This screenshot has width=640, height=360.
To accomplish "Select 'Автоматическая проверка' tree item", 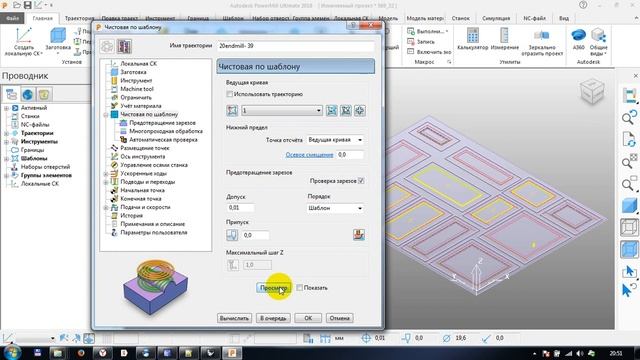I will tap(163, 140).
